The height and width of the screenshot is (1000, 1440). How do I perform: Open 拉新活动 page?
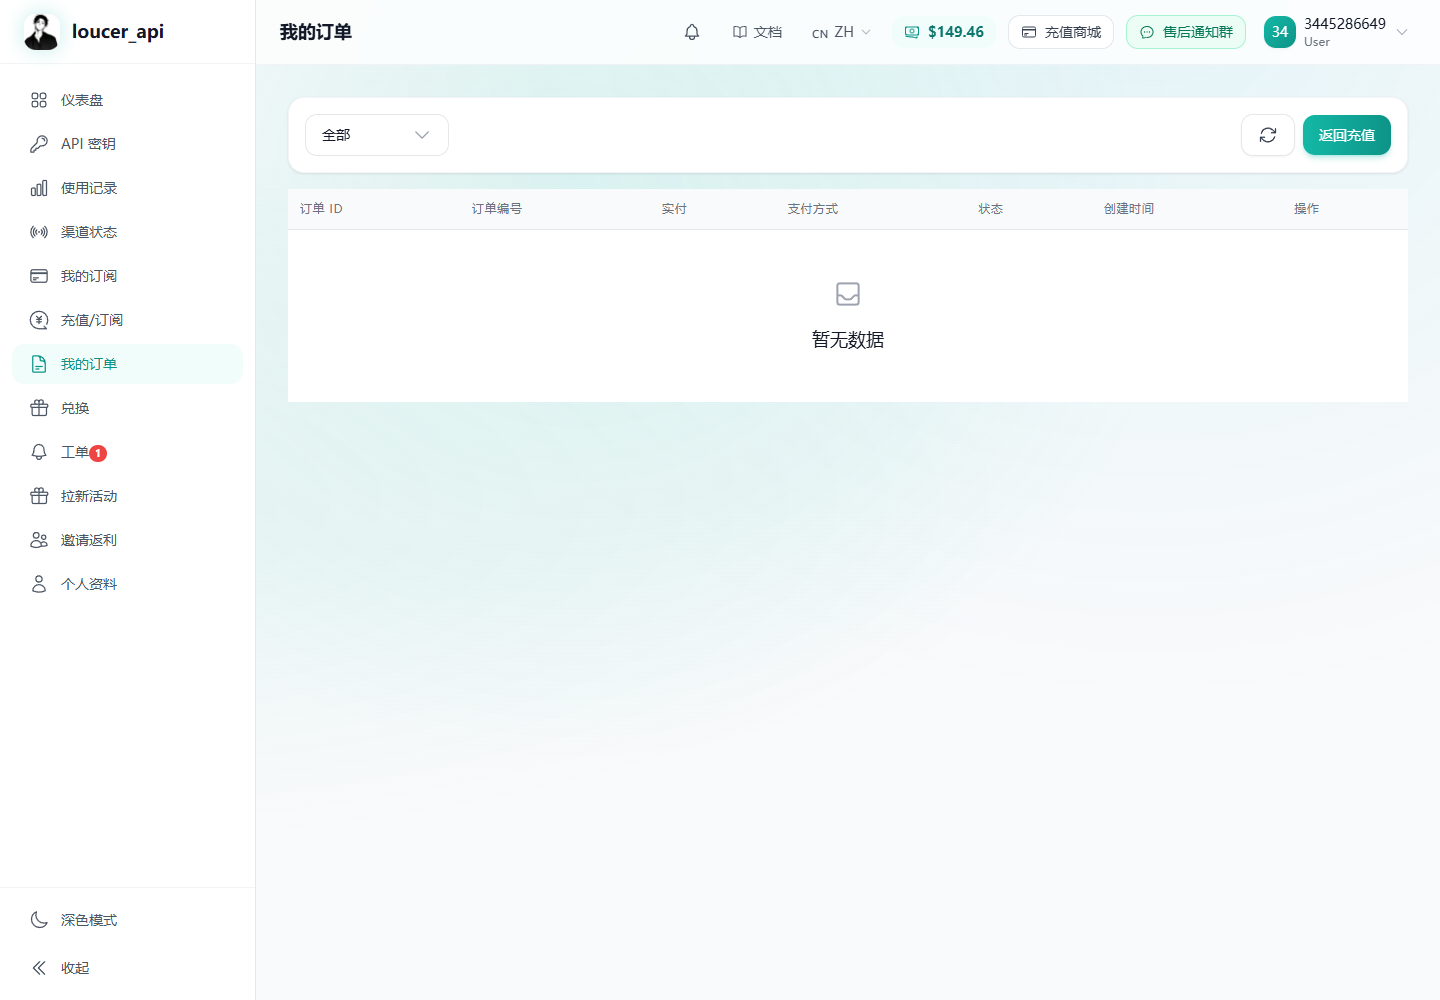[x=128, y=496]
